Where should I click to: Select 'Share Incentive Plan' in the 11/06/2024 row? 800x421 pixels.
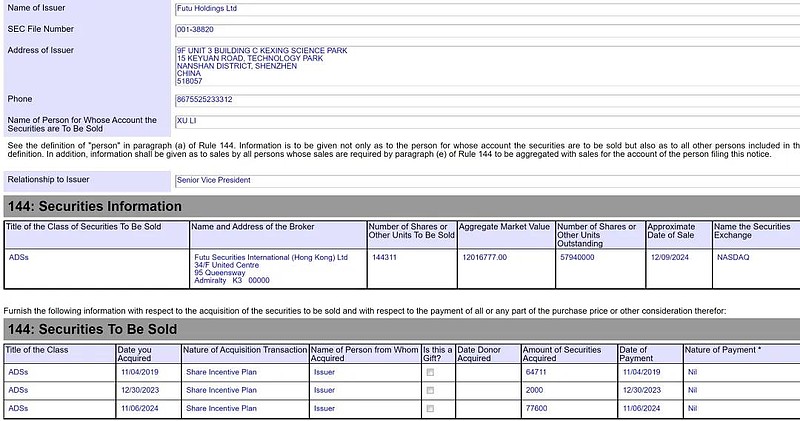point(221,408)
